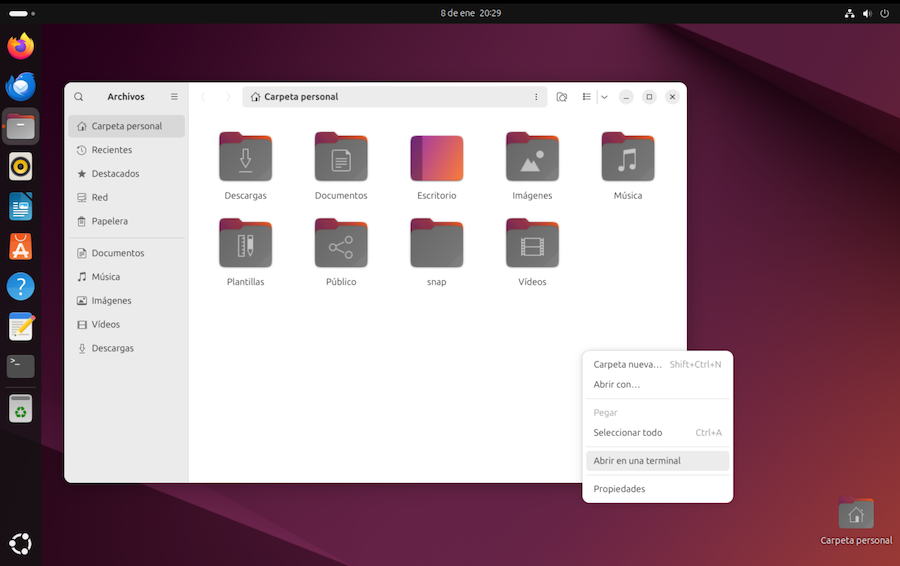
Task: Go to Papelera in the sidebar
Action: 109,221
